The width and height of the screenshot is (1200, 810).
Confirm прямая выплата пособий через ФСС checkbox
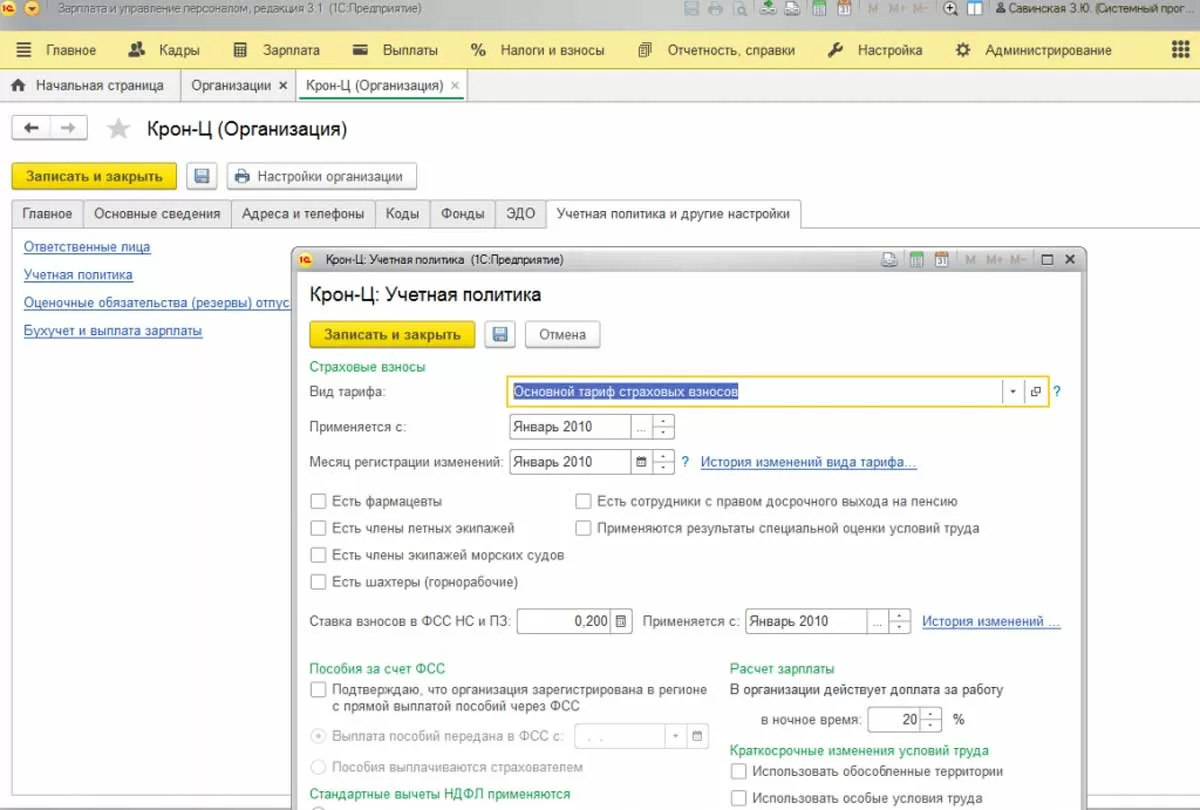point(318,689)
